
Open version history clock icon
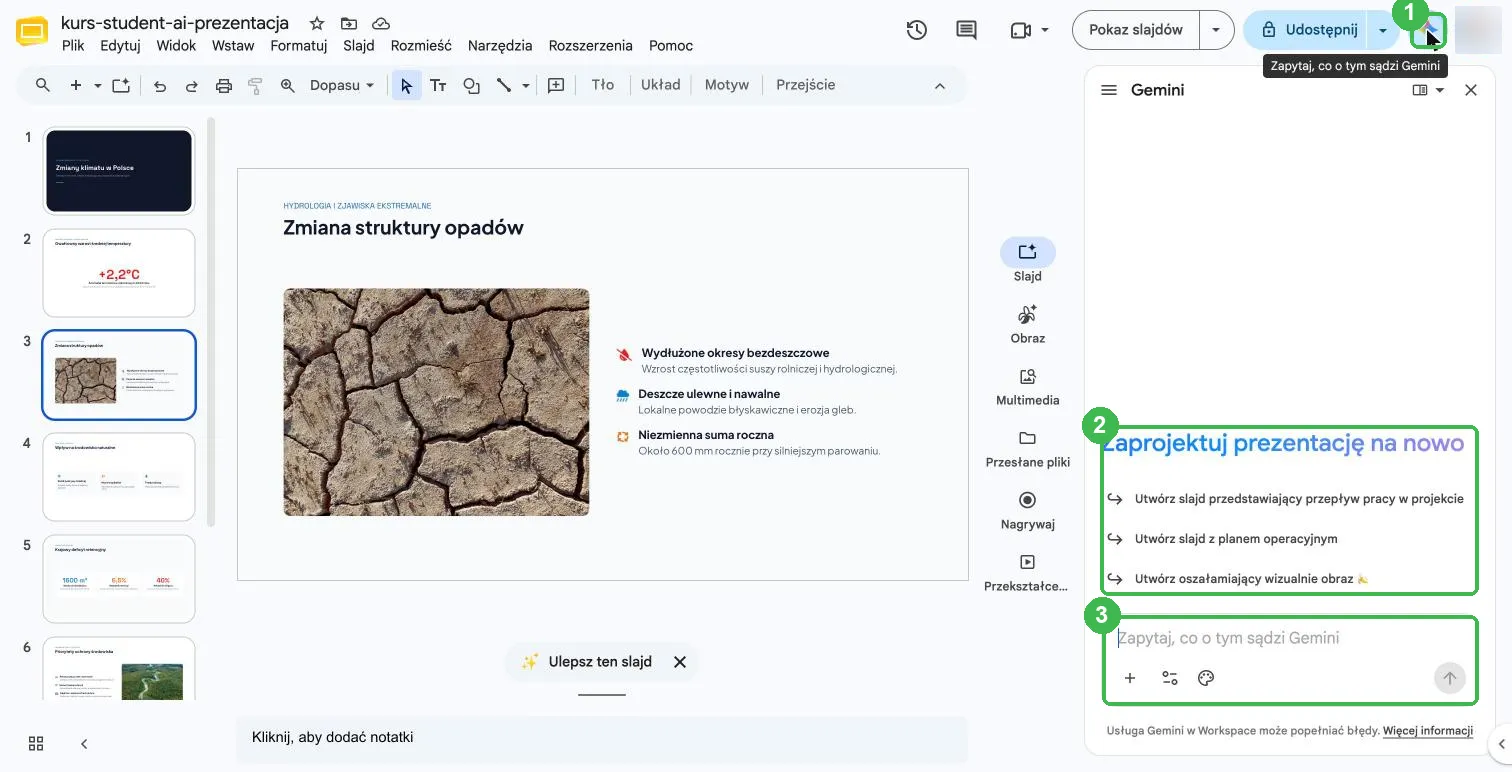pyautogui.click(x=916, y=30)
